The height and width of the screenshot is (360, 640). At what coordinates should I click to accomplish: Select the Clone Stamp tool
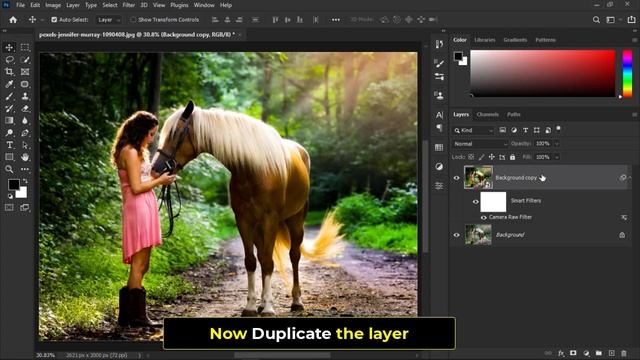25,96
